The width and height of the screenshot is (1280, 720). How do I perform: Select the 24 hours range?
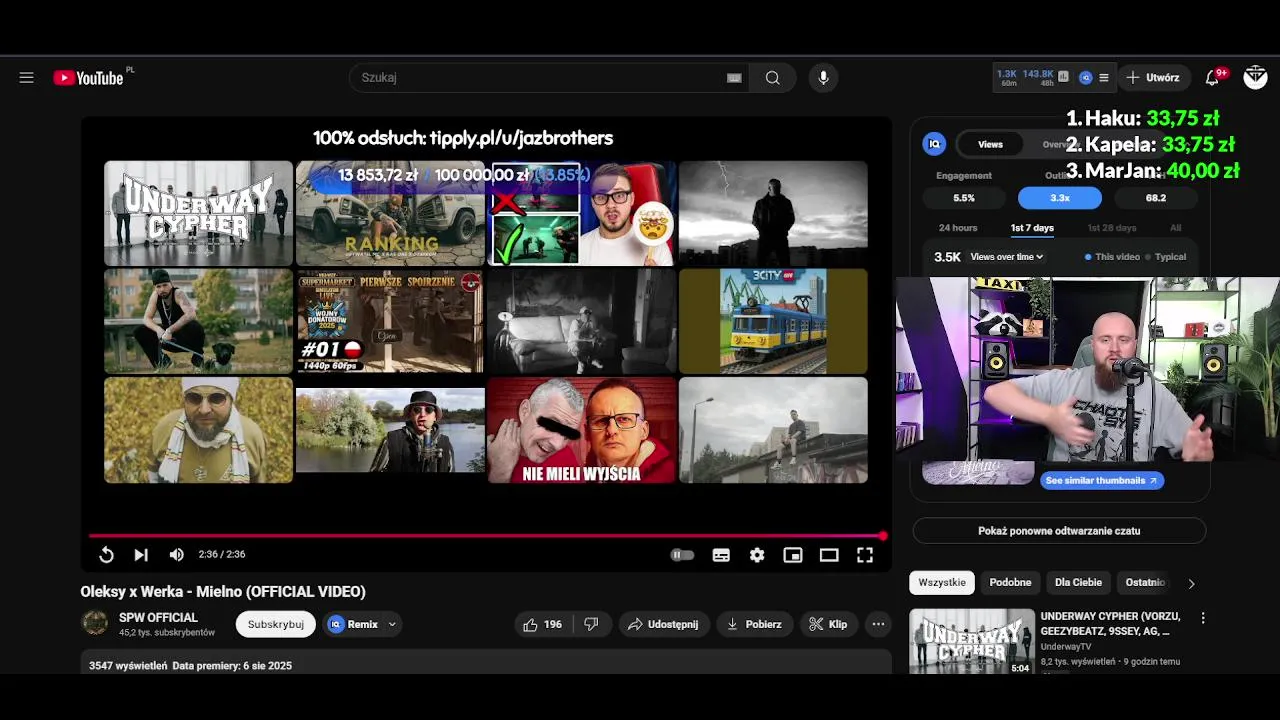[958, 228]
